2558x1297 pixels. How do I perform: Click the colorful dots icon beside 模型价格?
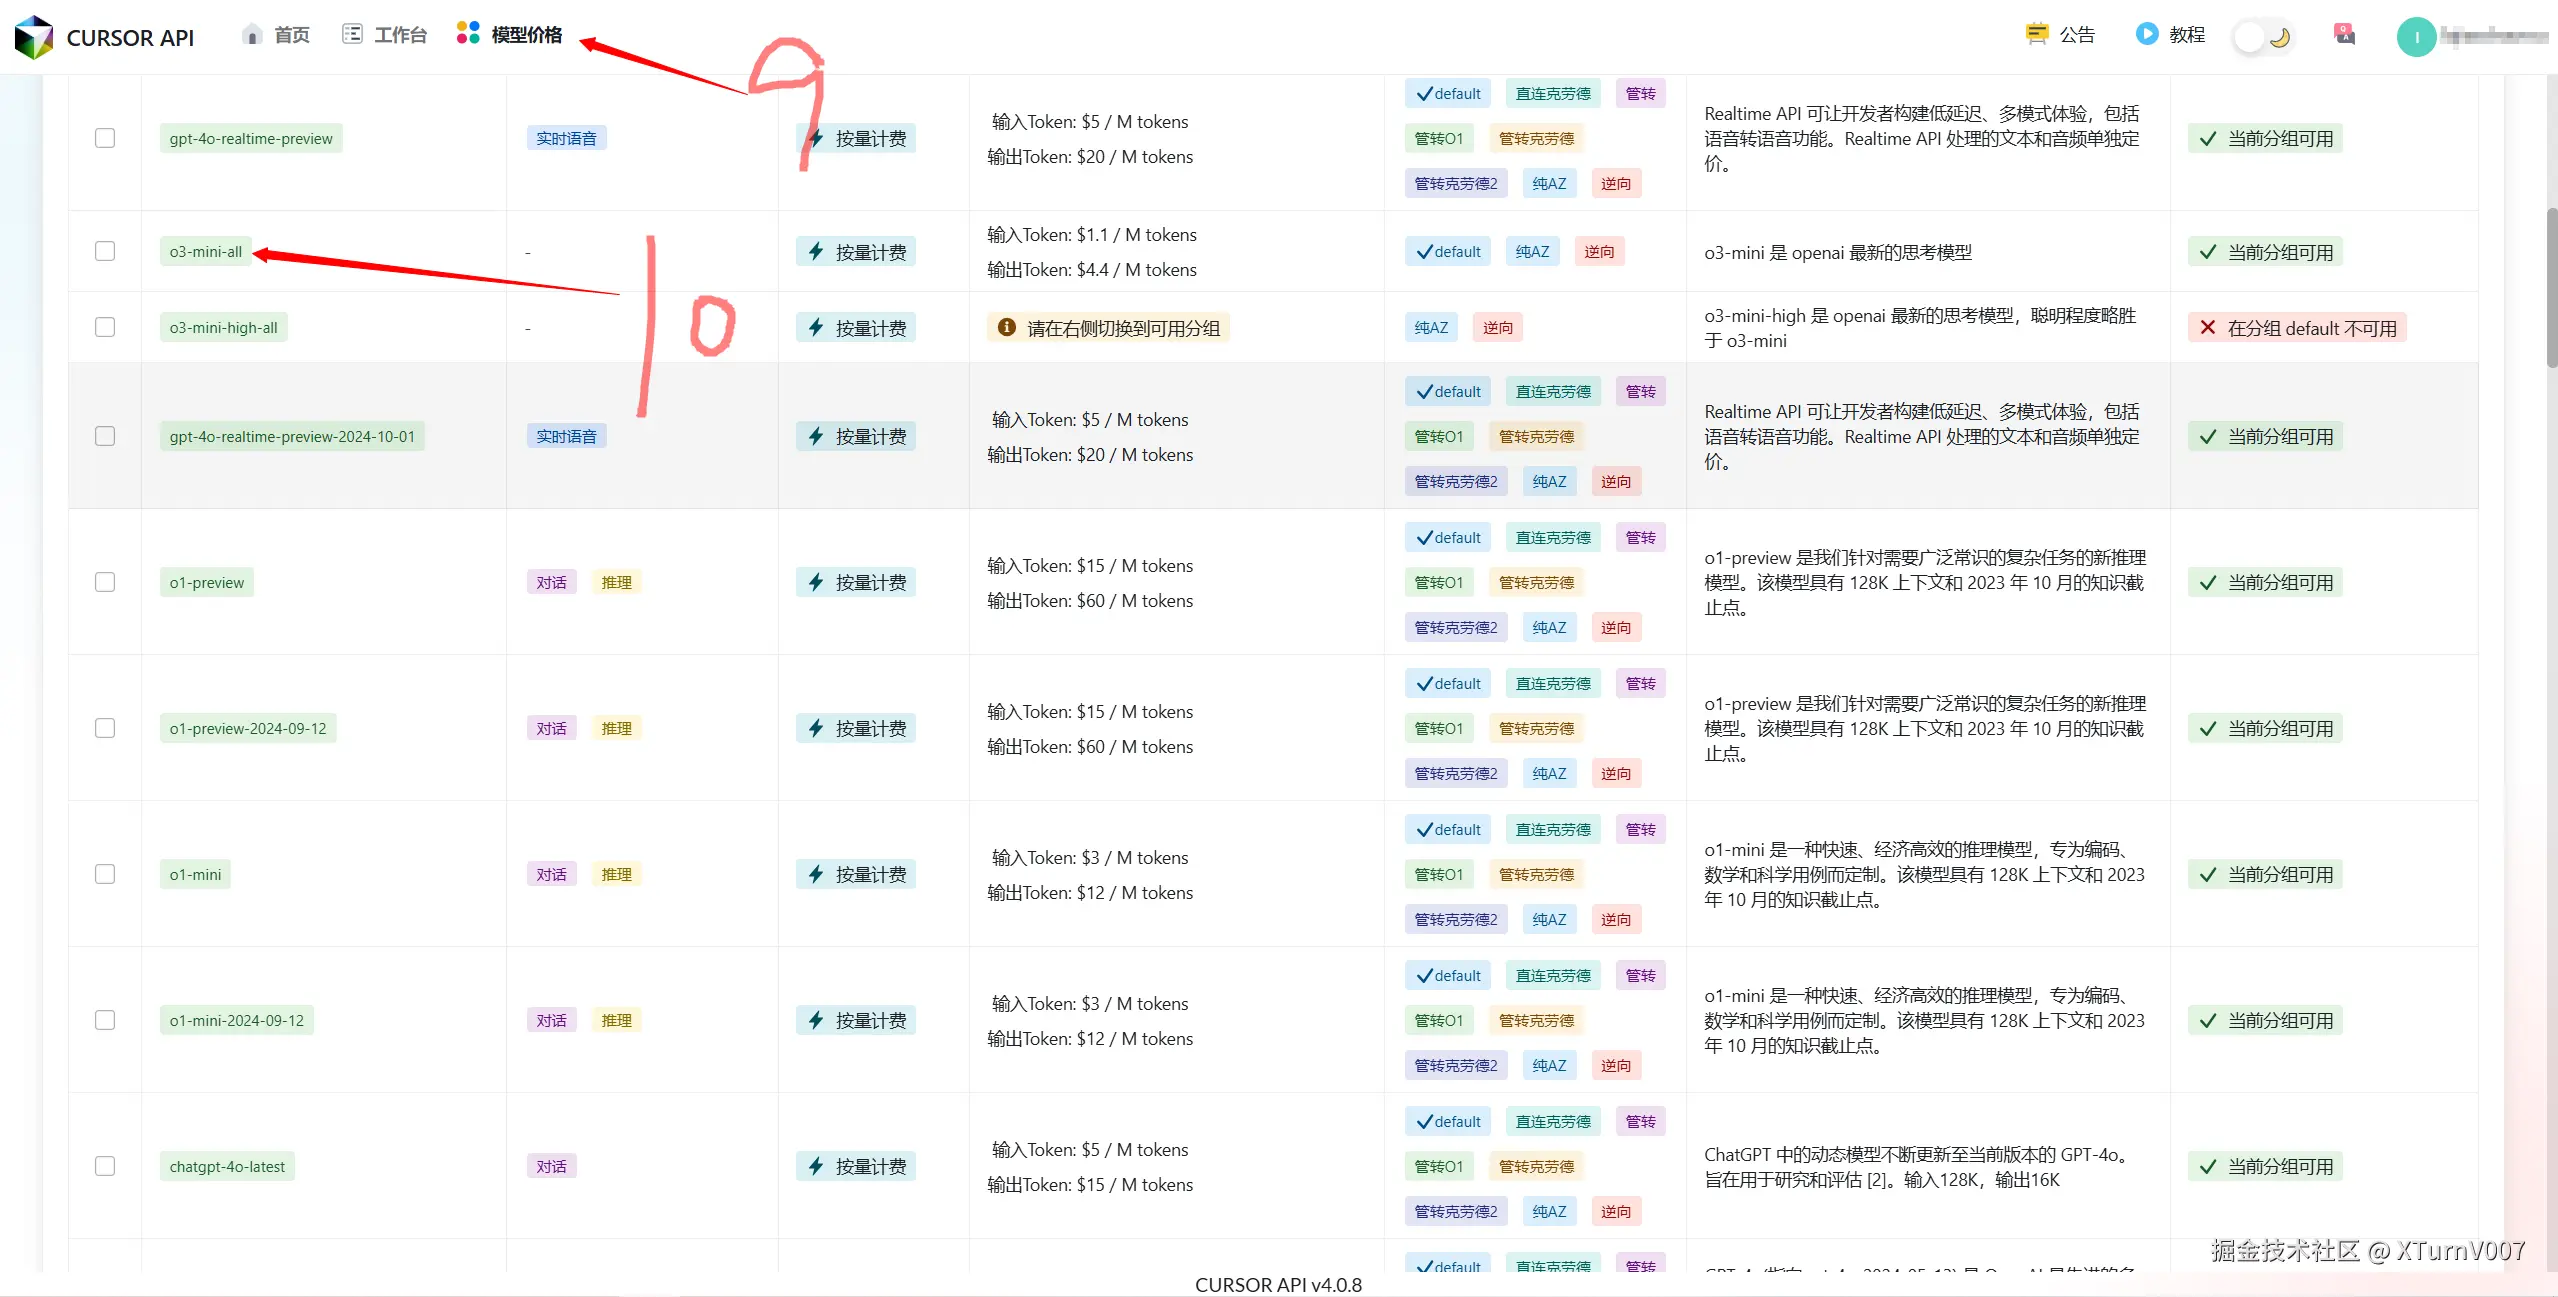point(466,33)
